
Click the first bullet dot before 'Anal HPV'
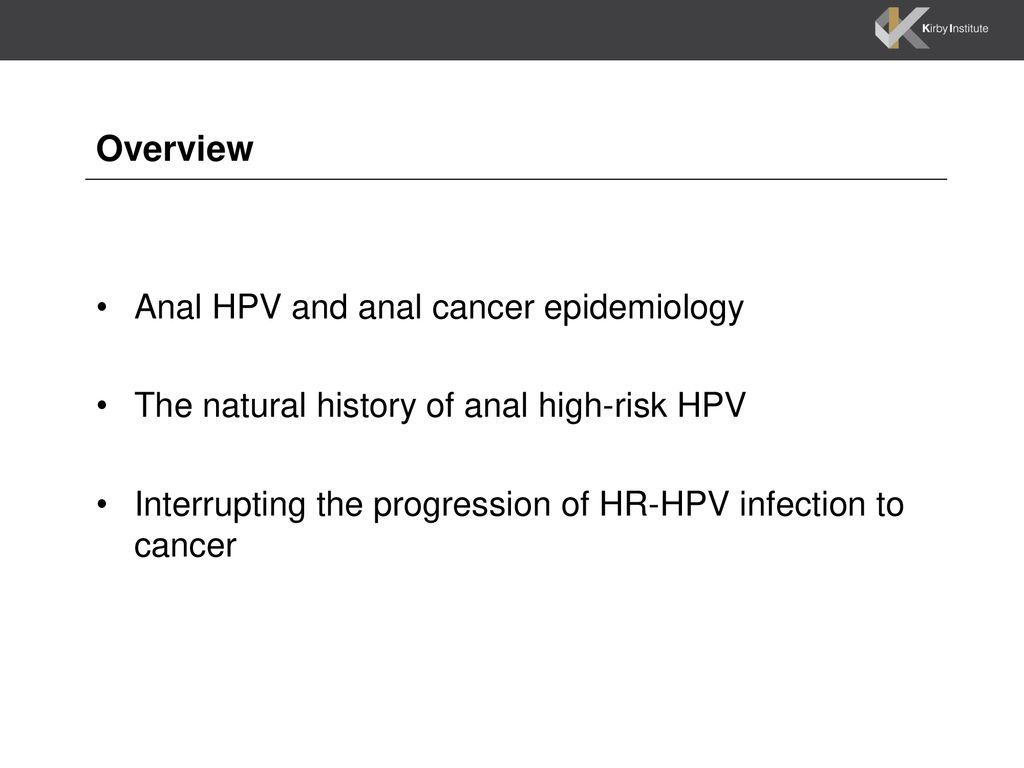101,308
